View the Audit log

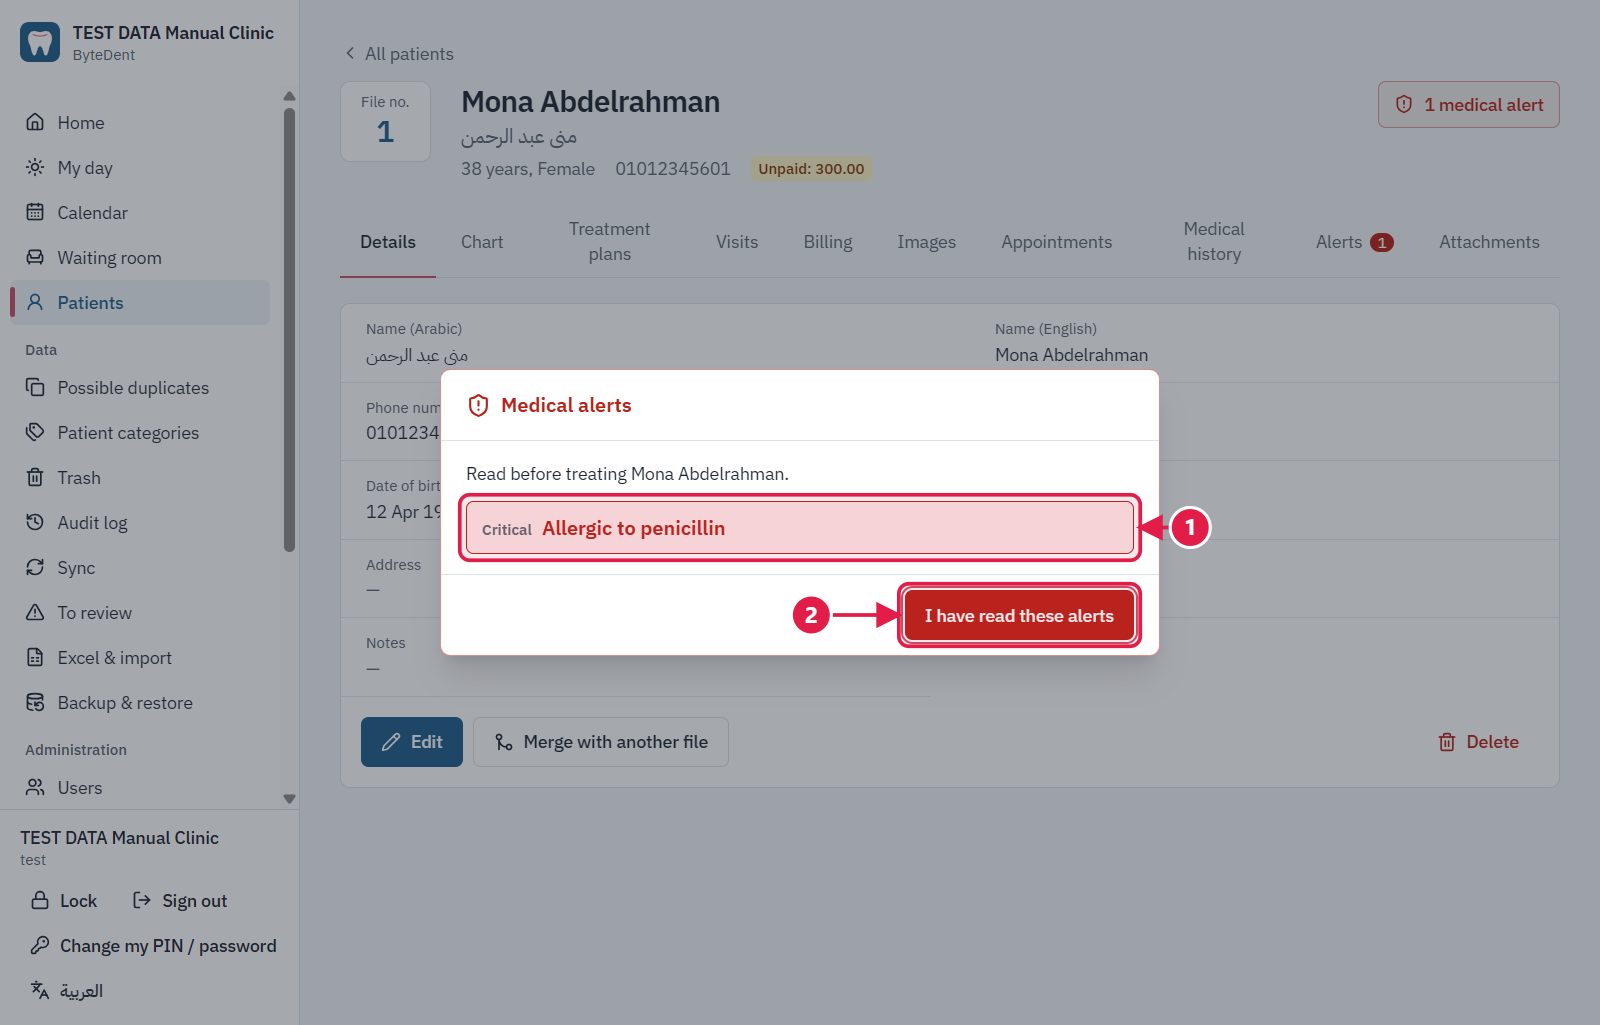(140, 522)
